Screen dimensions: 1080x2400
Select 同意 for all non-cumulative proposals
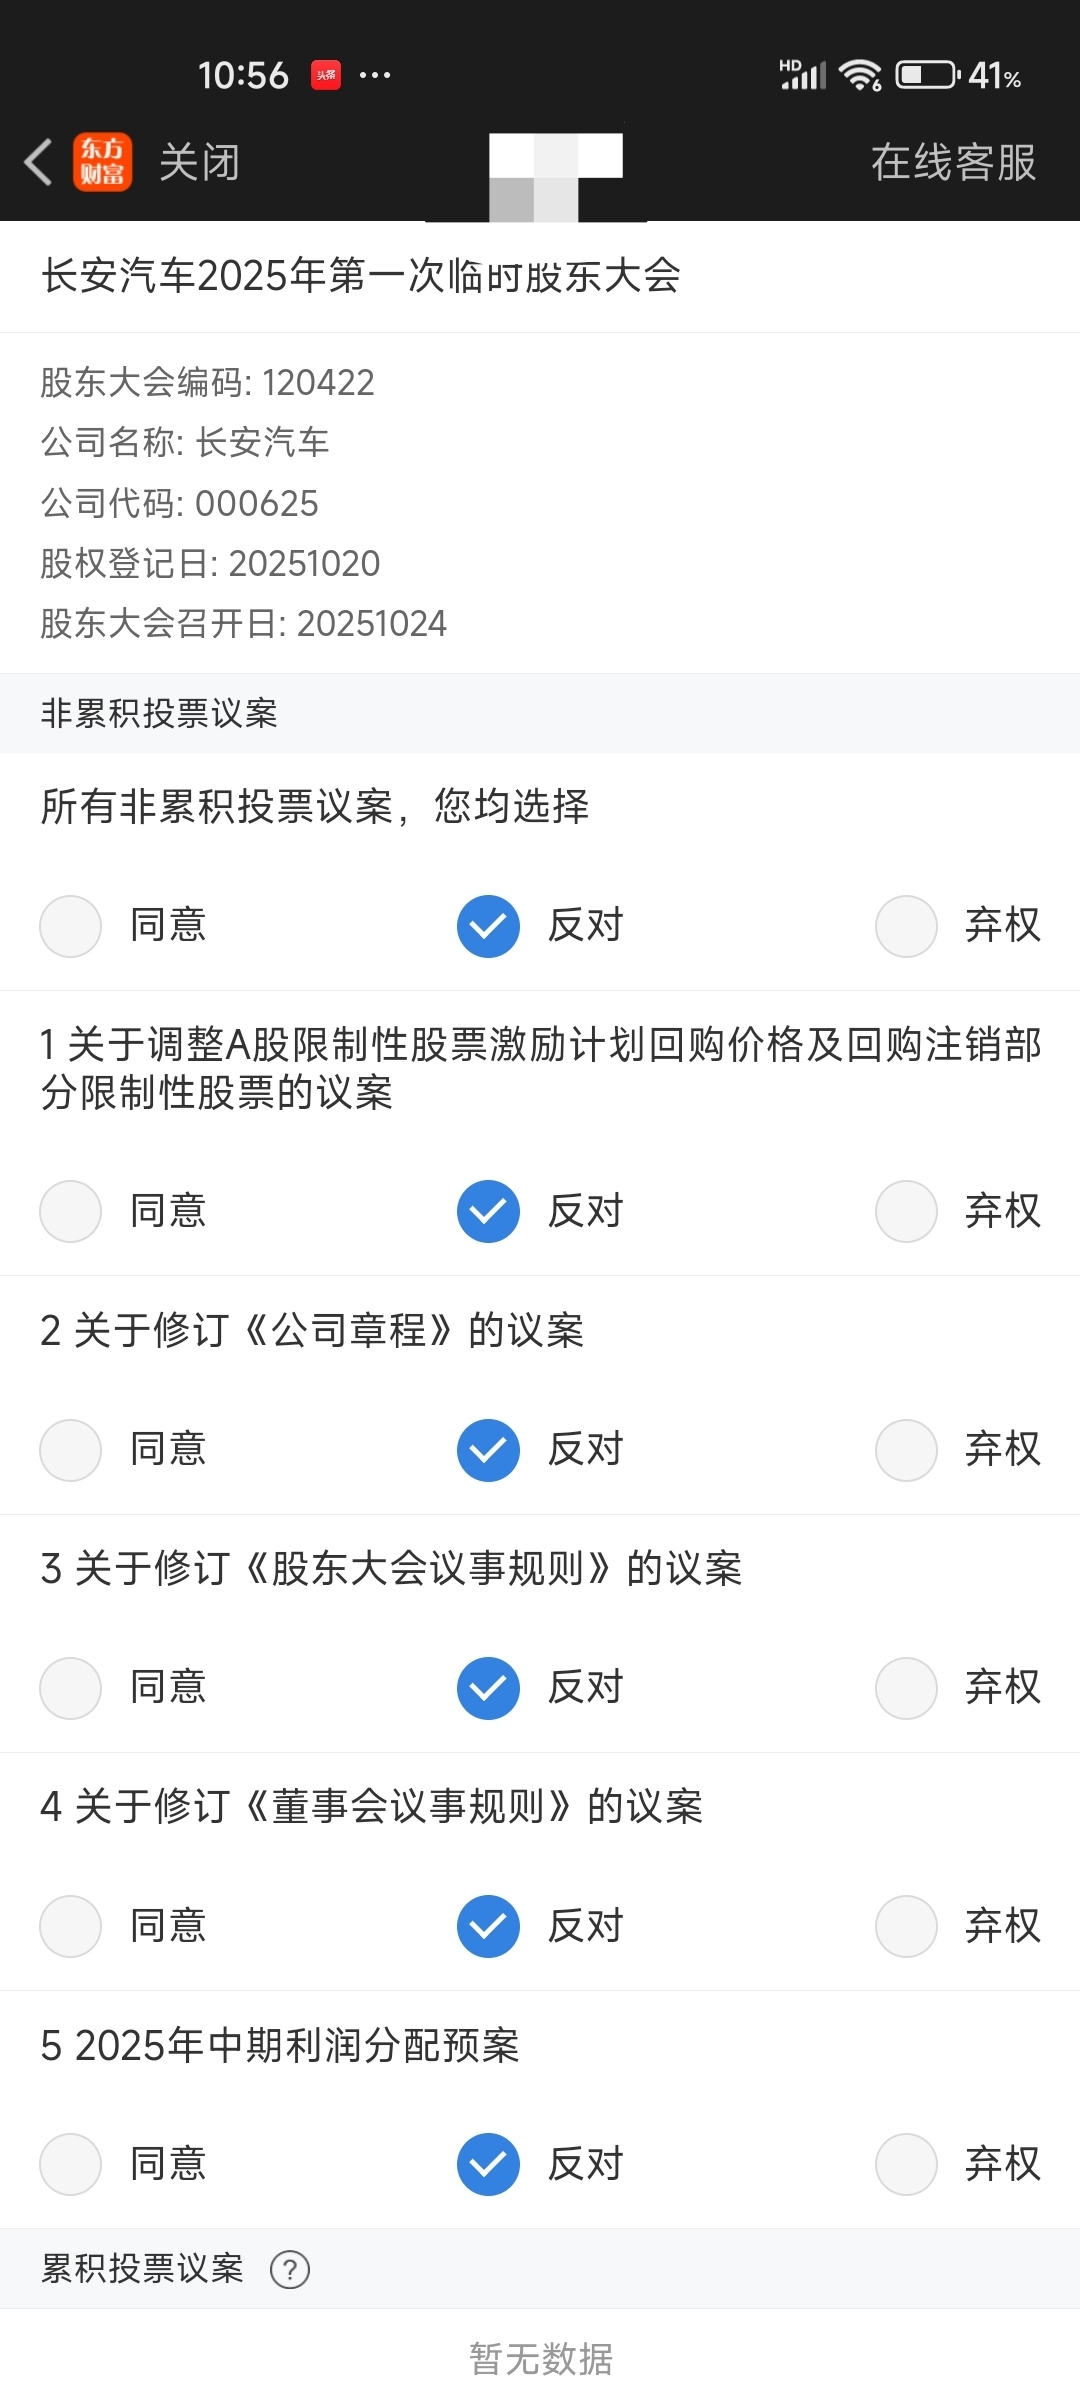click(x=71, y=926)
